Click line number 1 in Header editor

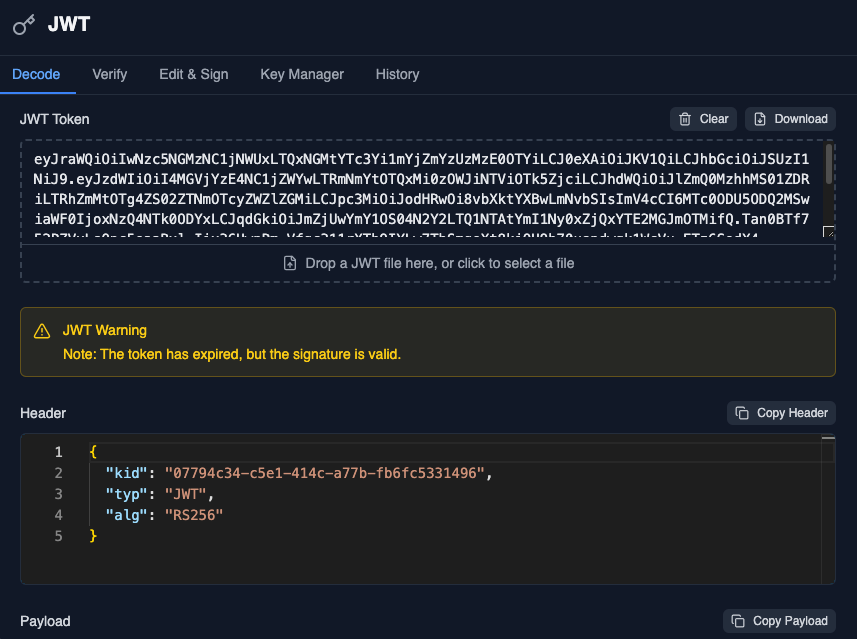[58, 452]
